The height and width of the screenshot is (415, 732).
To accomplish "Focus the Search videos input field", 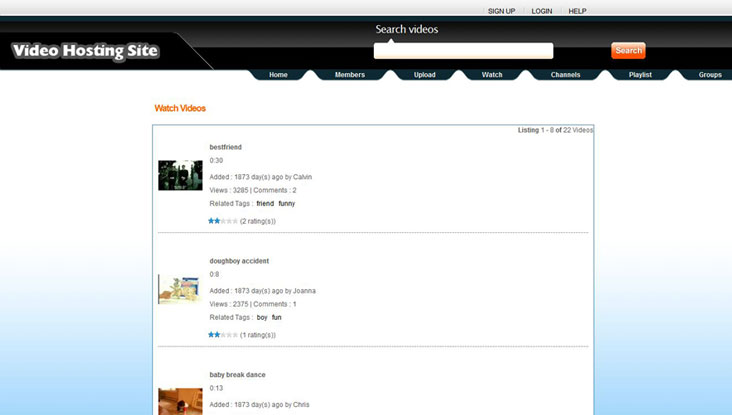I will [x=463, y=50].
